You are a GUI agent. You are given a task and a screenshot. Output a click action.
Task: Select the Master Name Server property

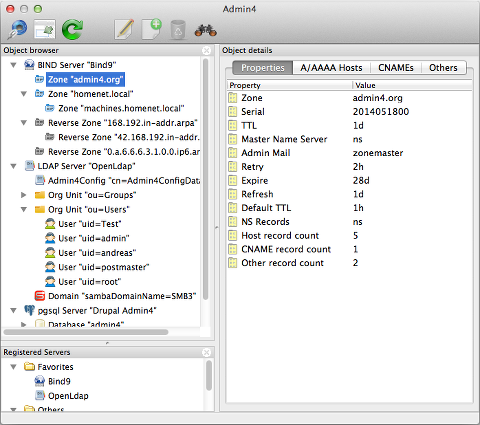point(284,139)
